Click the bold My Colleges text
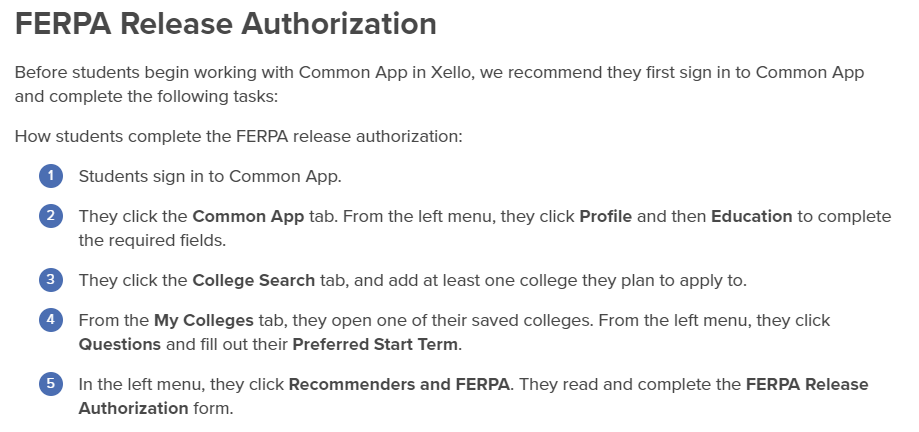This screenshot has height=432, width=919. [x=204, y=321]
